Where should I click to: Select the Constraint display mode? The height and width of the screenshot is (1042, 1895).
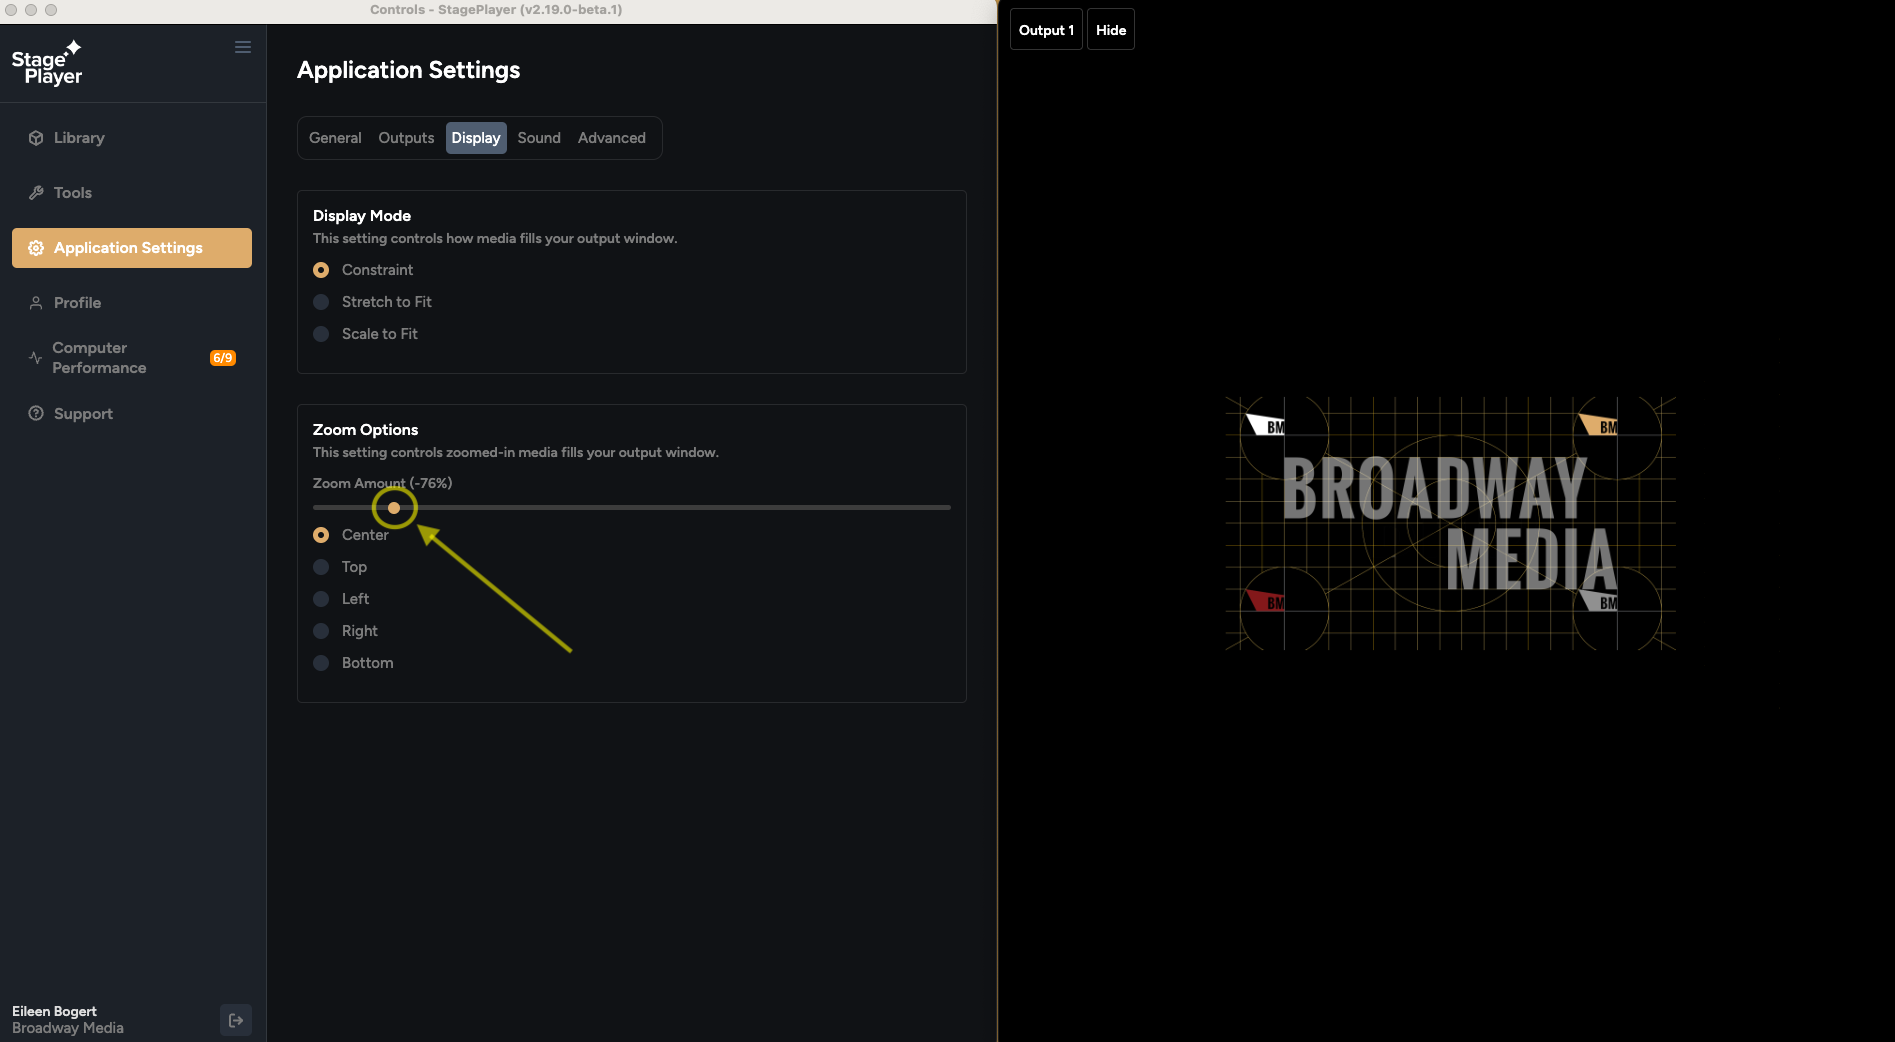[x=321, y=270]
